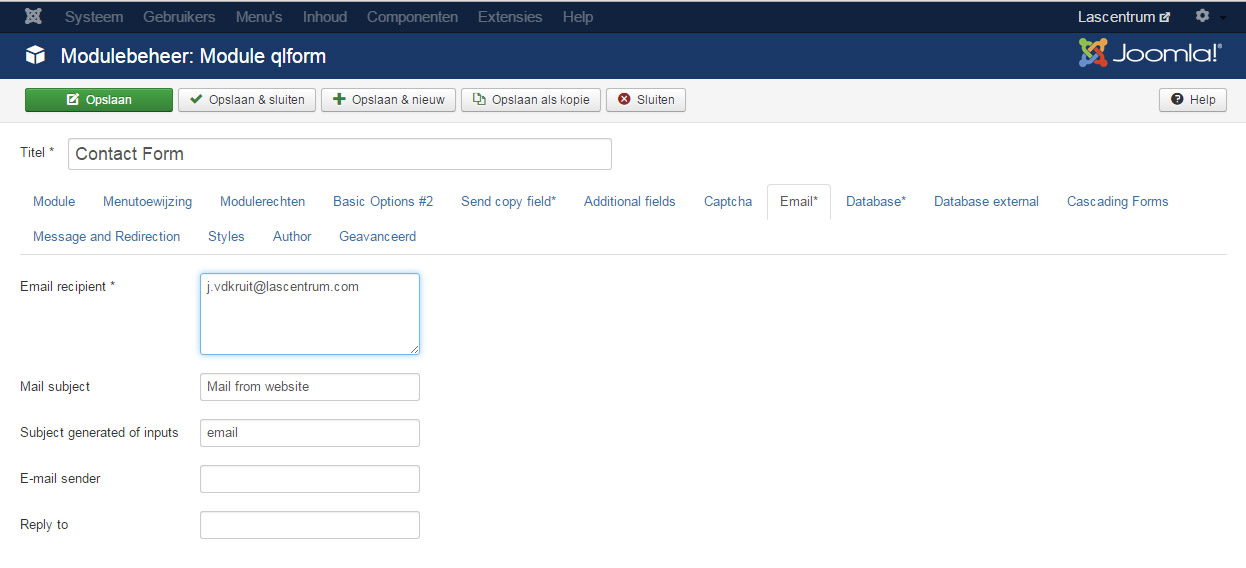Click the module cube icon beside the title
Image resolution: width=1246 pixels, height=568 pixels.
pyautogui.click(x=36, y=56)
